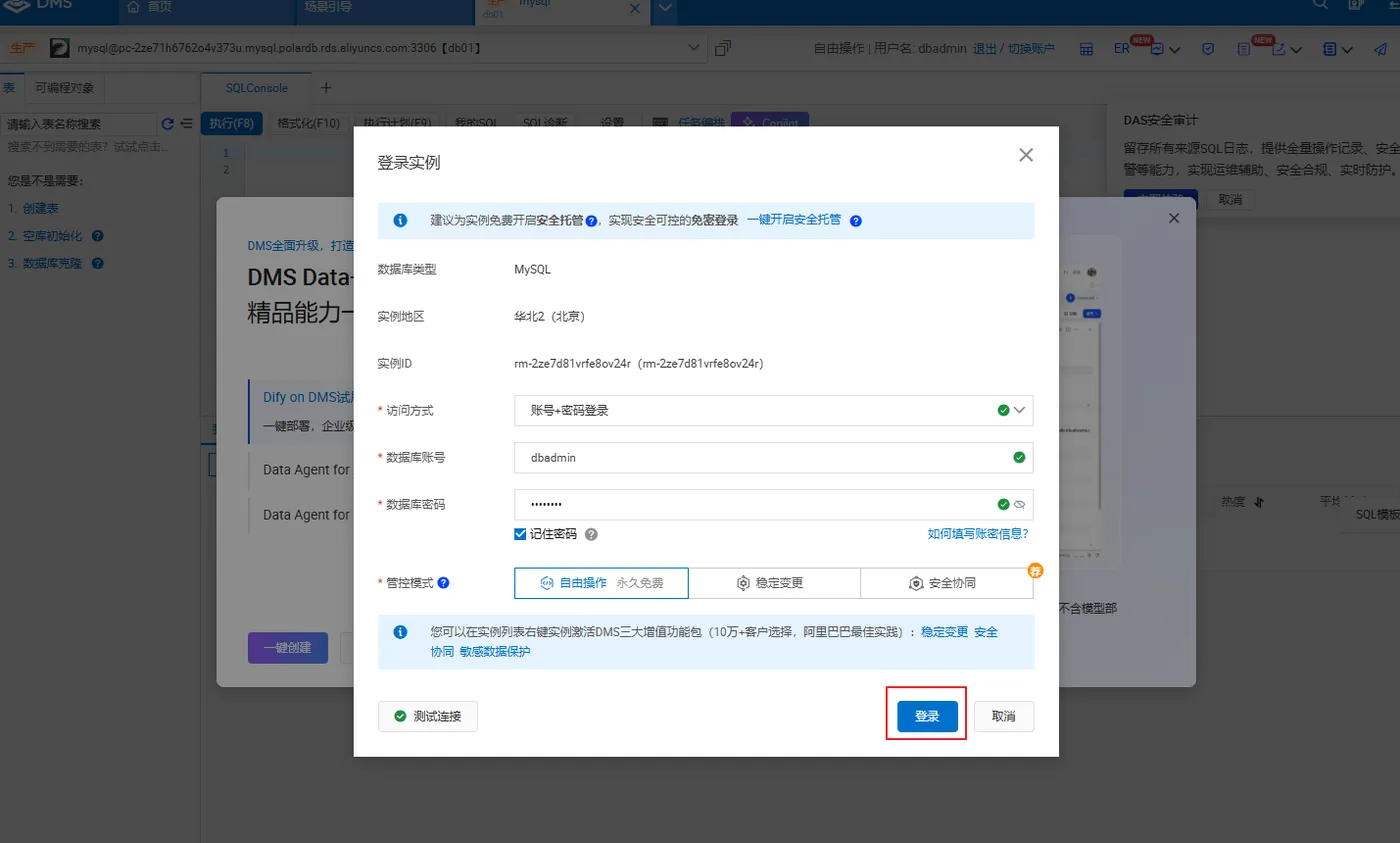The height and width of the screenshot is (843, 1400).
Task: Close the DMS upgrade promo popup behind the dialog
Action: [x=1174, y=218]
